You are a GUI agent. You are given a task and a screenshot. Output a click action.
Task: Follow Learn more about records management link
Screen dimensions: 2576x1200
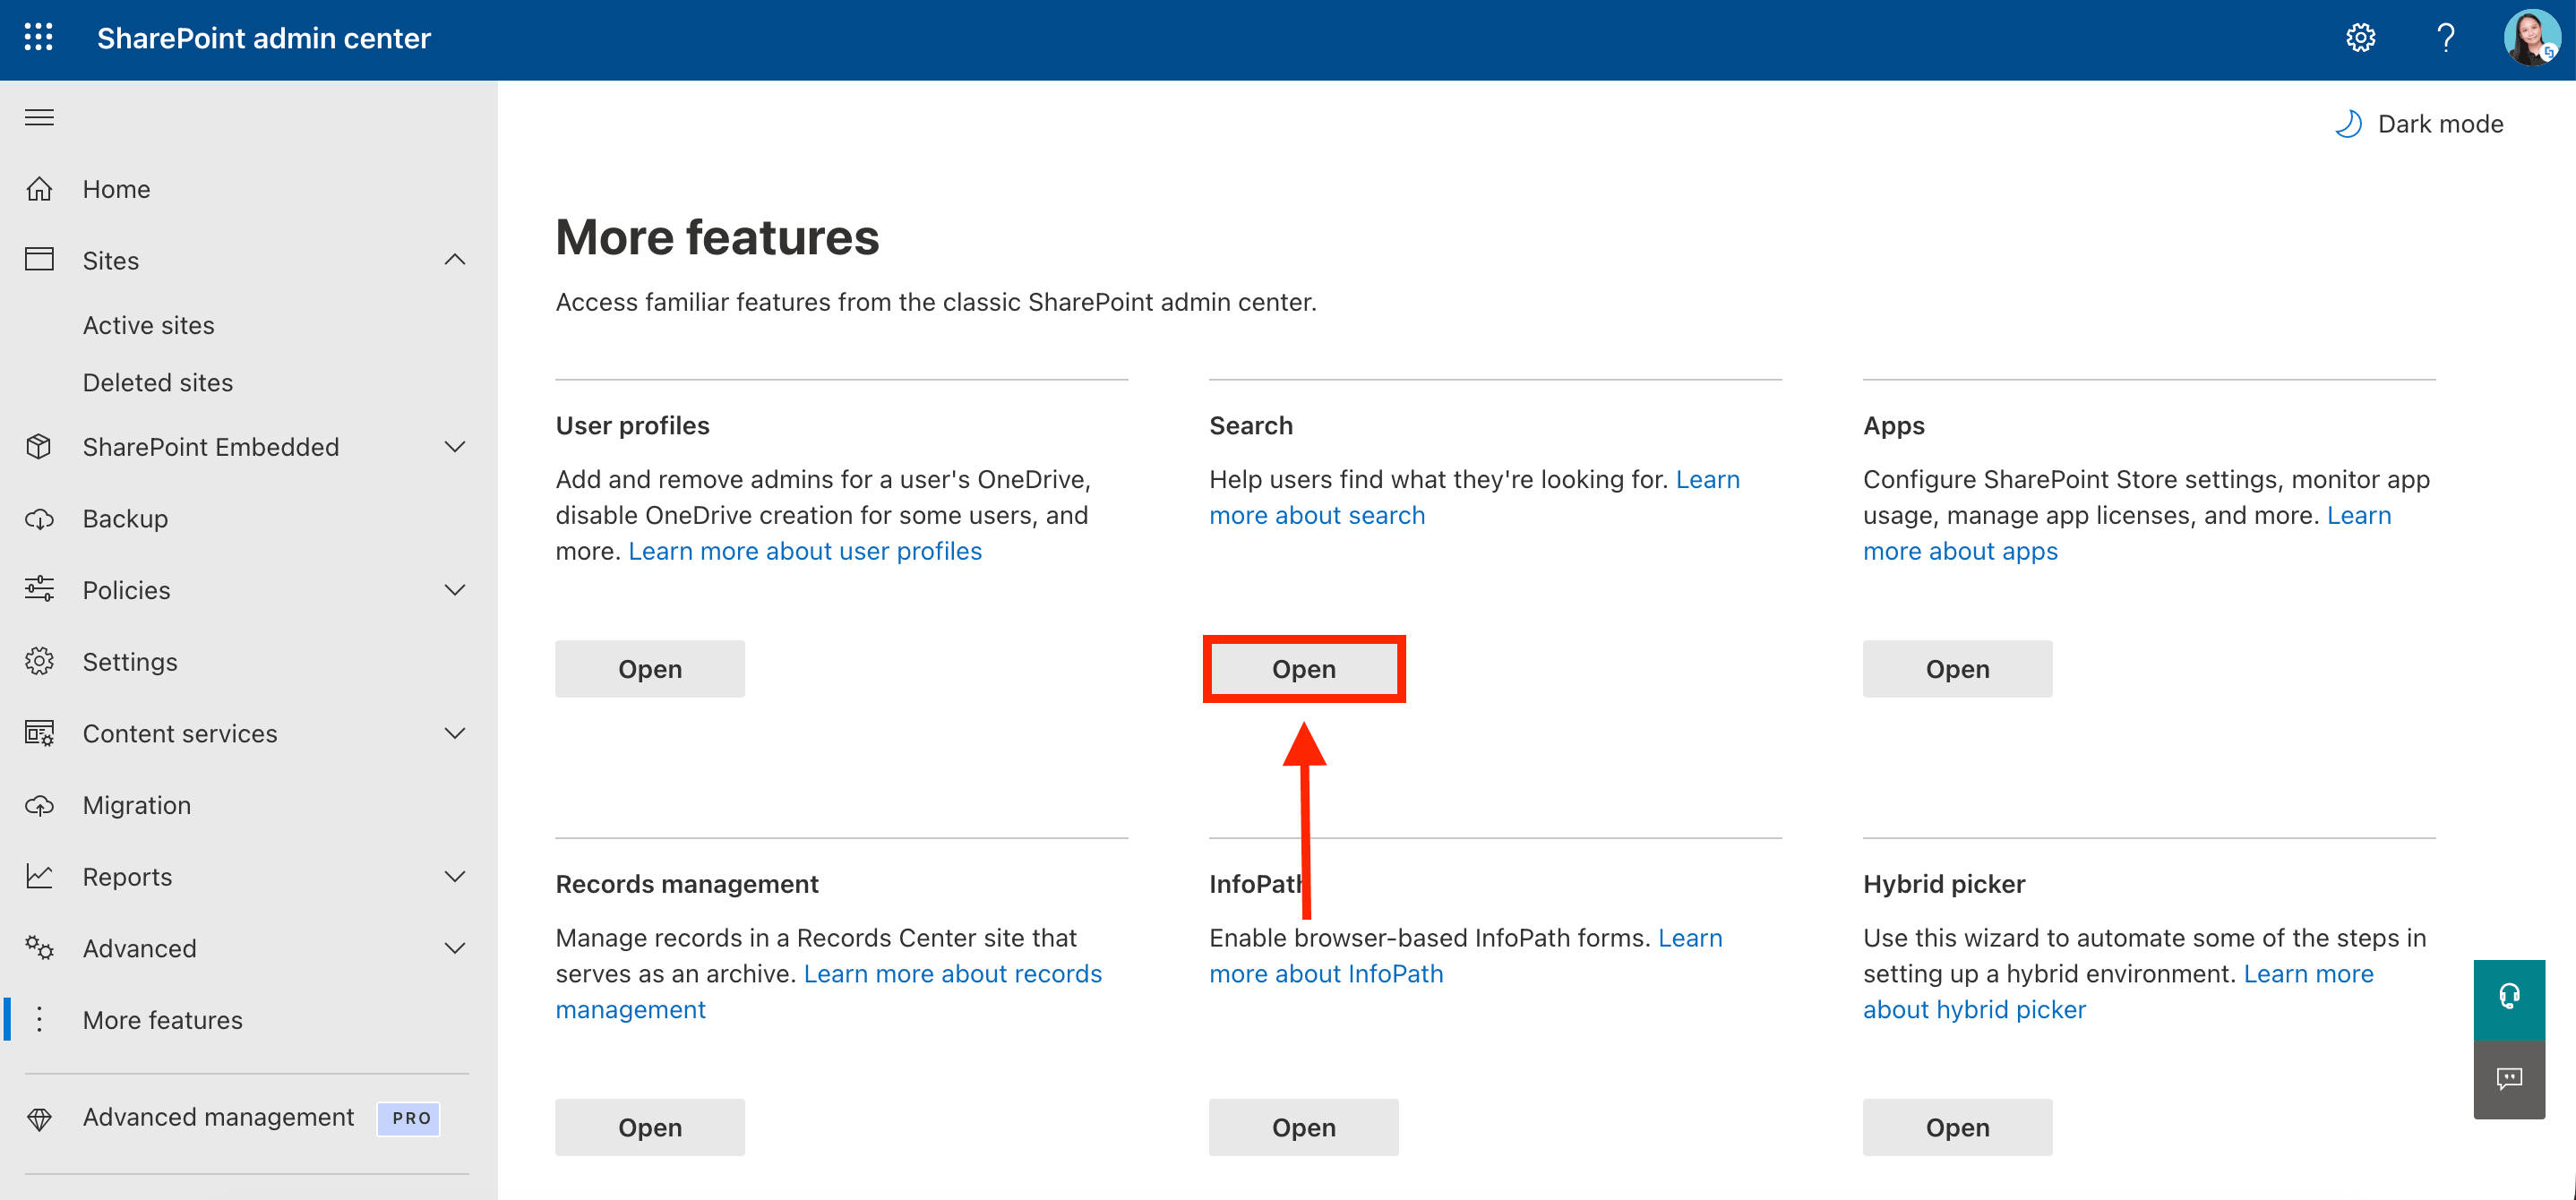[x=952, y=974]
